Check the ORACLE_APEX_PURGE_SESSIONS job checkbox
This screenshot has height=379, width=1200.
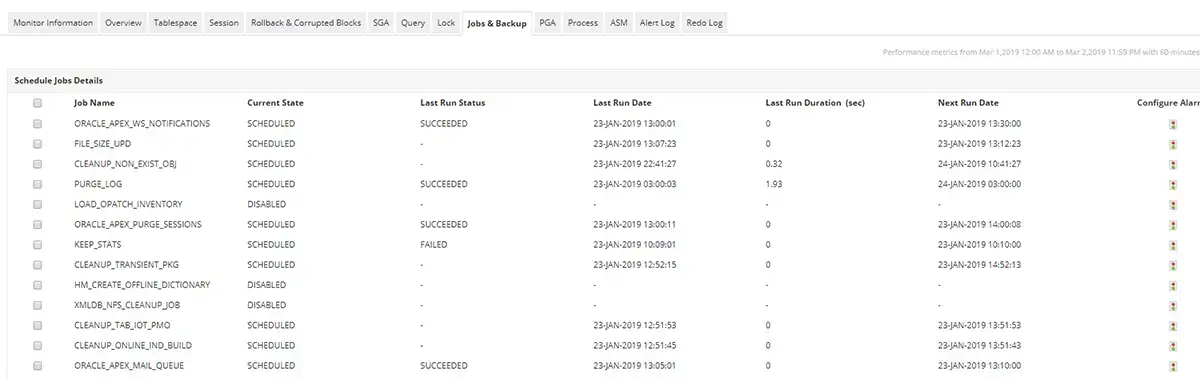[x=37, y=224]
